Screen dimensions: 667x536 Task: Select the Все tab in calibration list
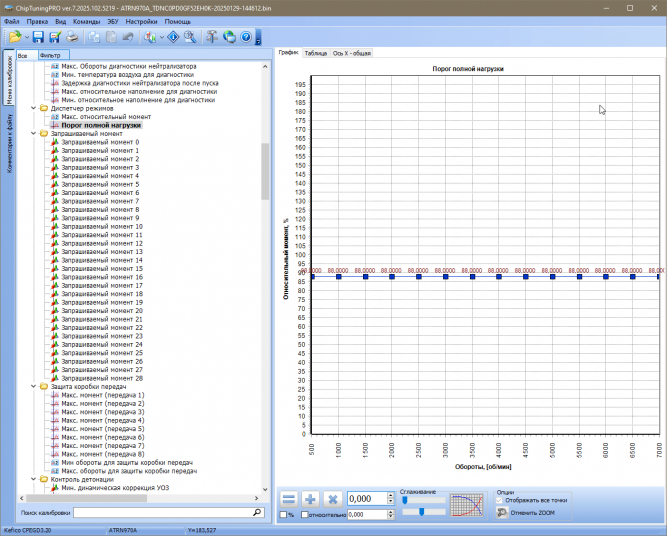point(26,55)
